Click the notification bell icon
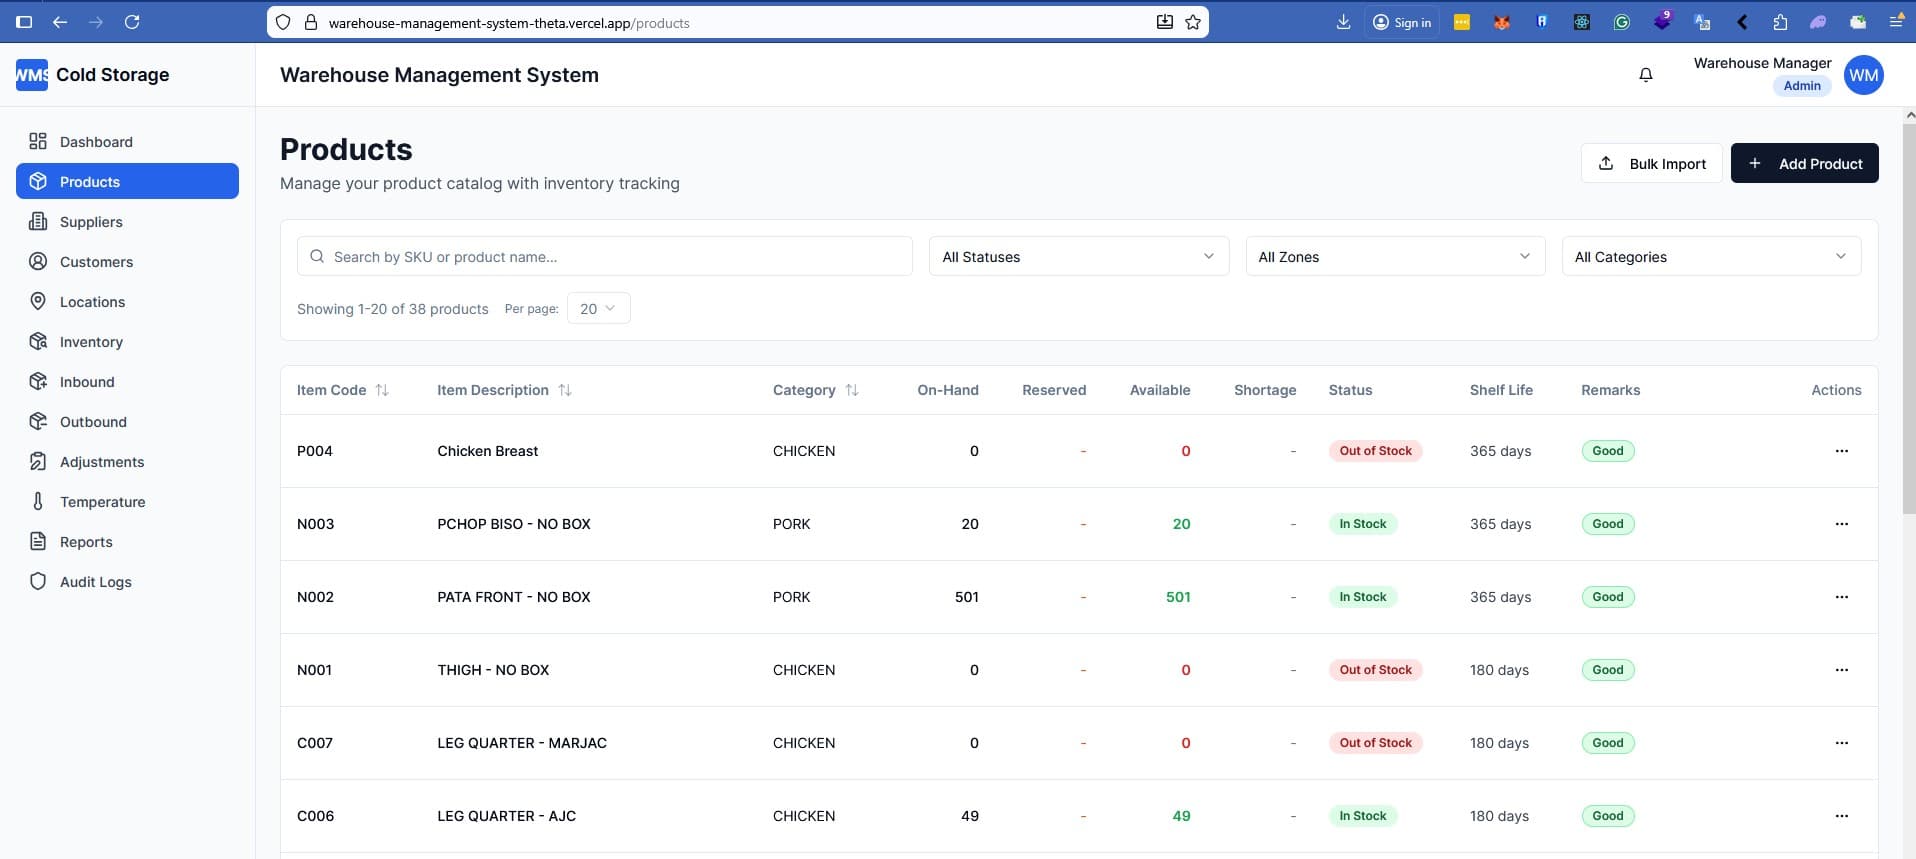Screen dimensions: 1916x859 [x=1645, y=75]
